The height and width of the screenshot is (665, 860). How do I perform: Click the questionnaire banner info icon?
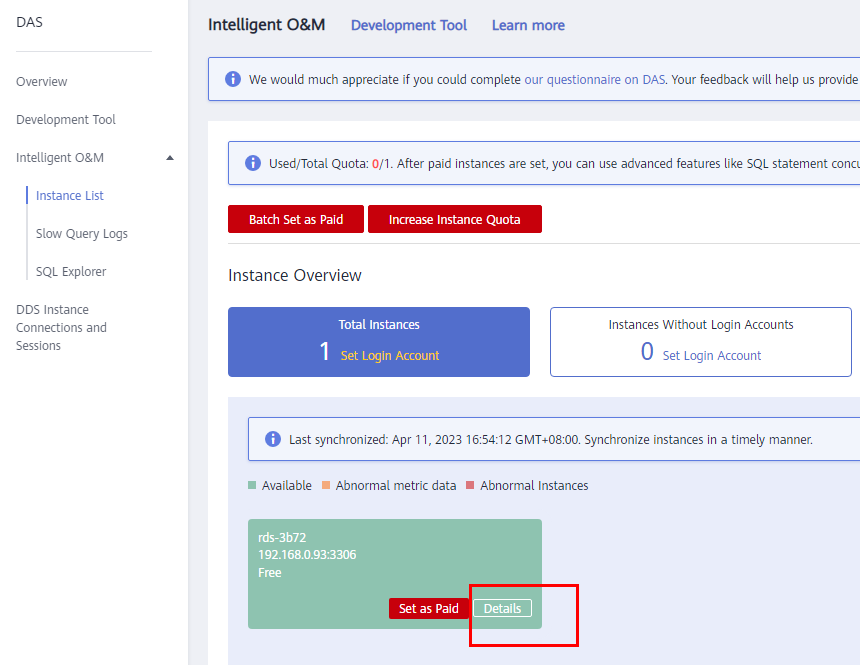pos(233,79)
